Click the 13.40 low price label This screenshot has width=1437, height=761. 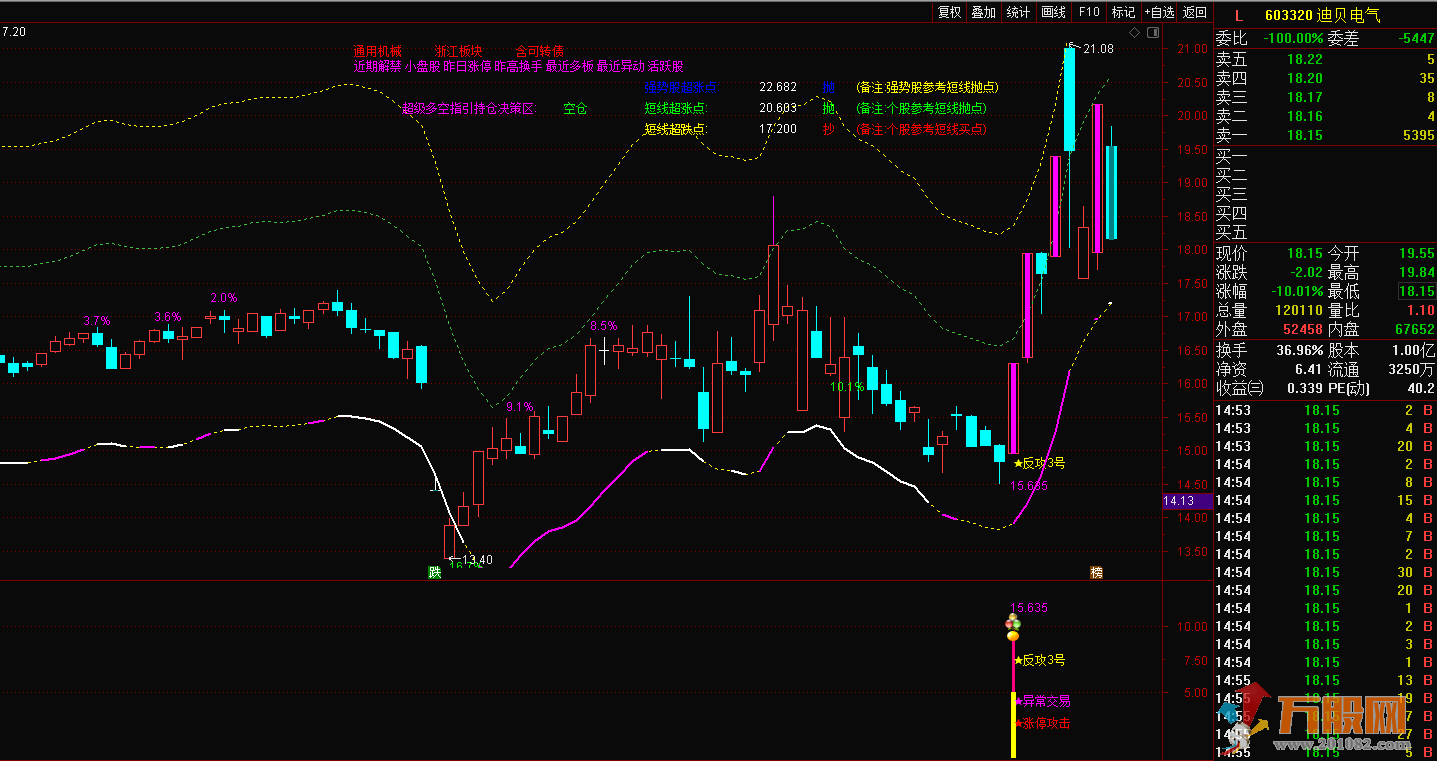coord(477,559)
